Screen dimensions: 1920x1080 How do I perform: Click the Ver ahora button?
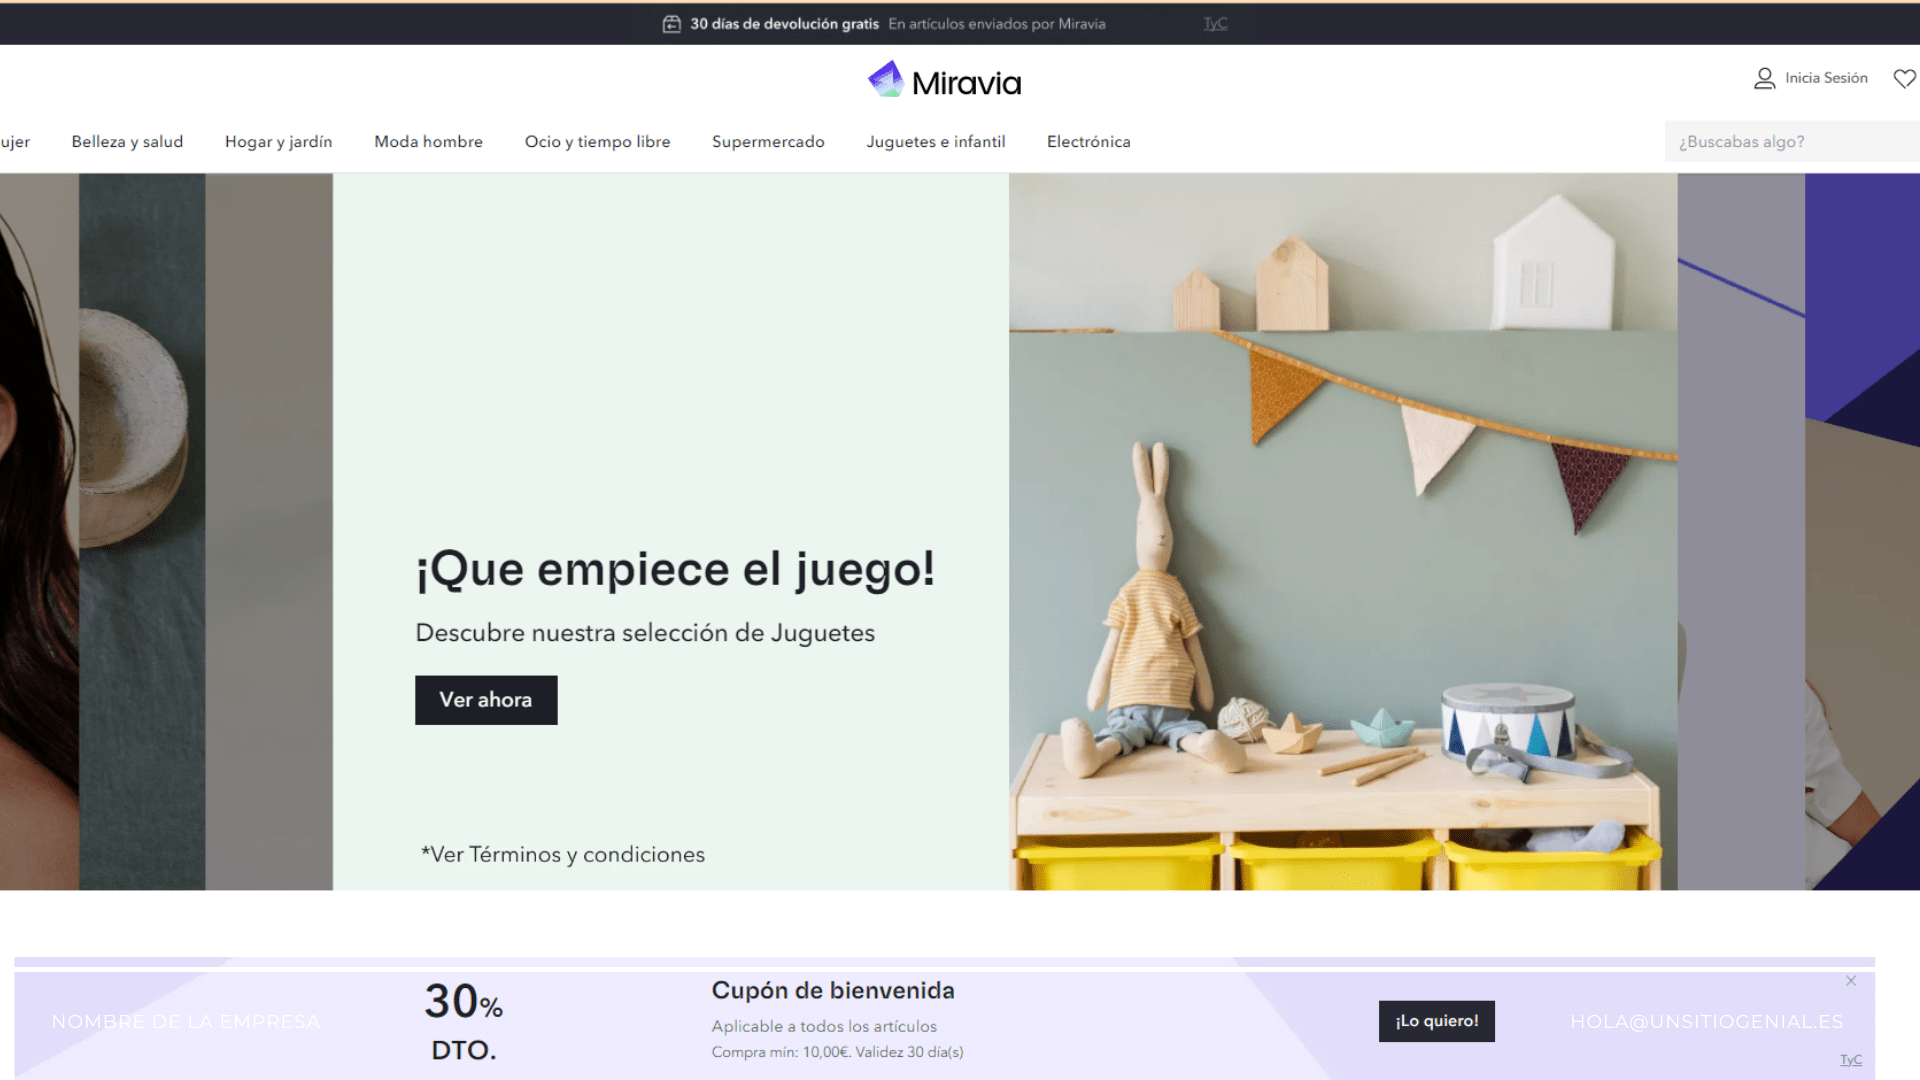(x=486, y=700)
